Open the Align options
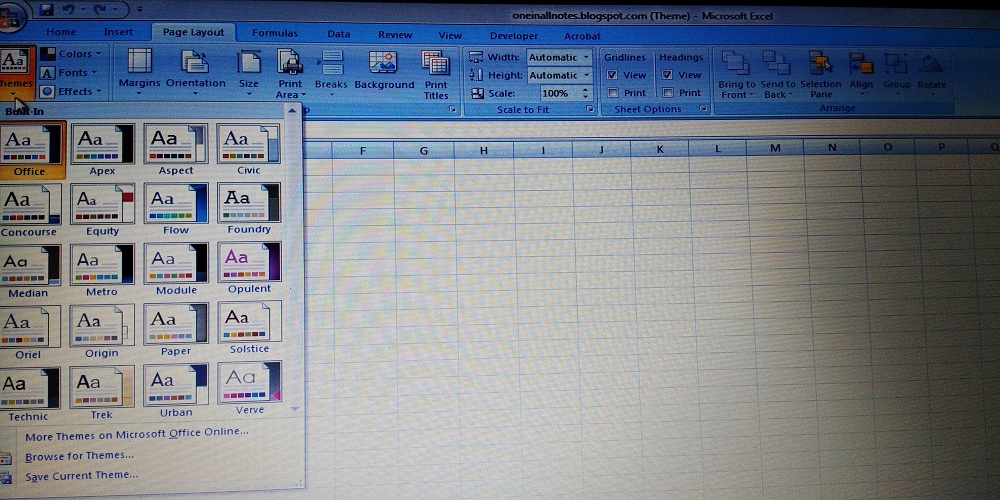Image resolution: width=1000 pixels, height=500 pixels. [862, 74]
